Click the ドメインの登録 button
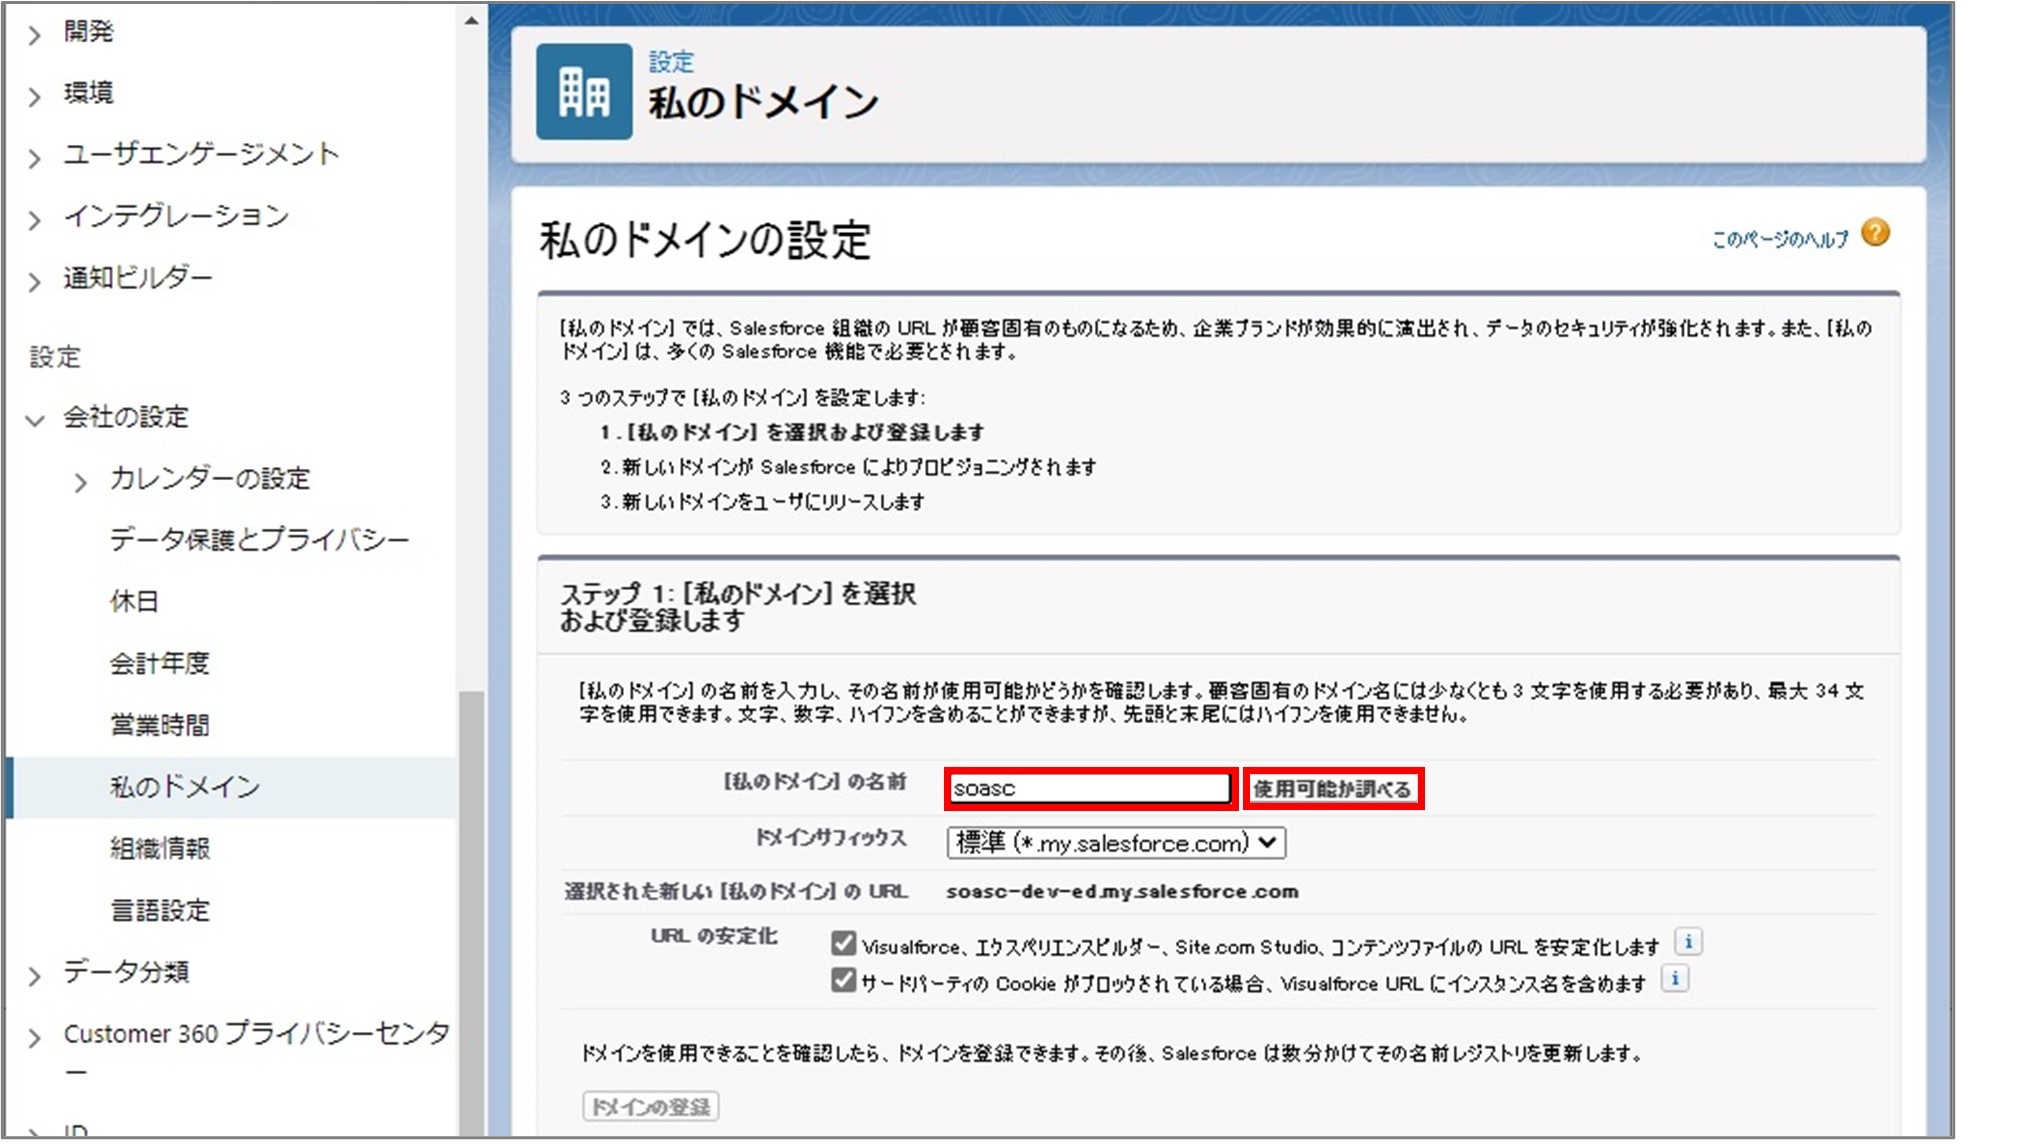The image size is (2027, 1145). click(651, 1106)
